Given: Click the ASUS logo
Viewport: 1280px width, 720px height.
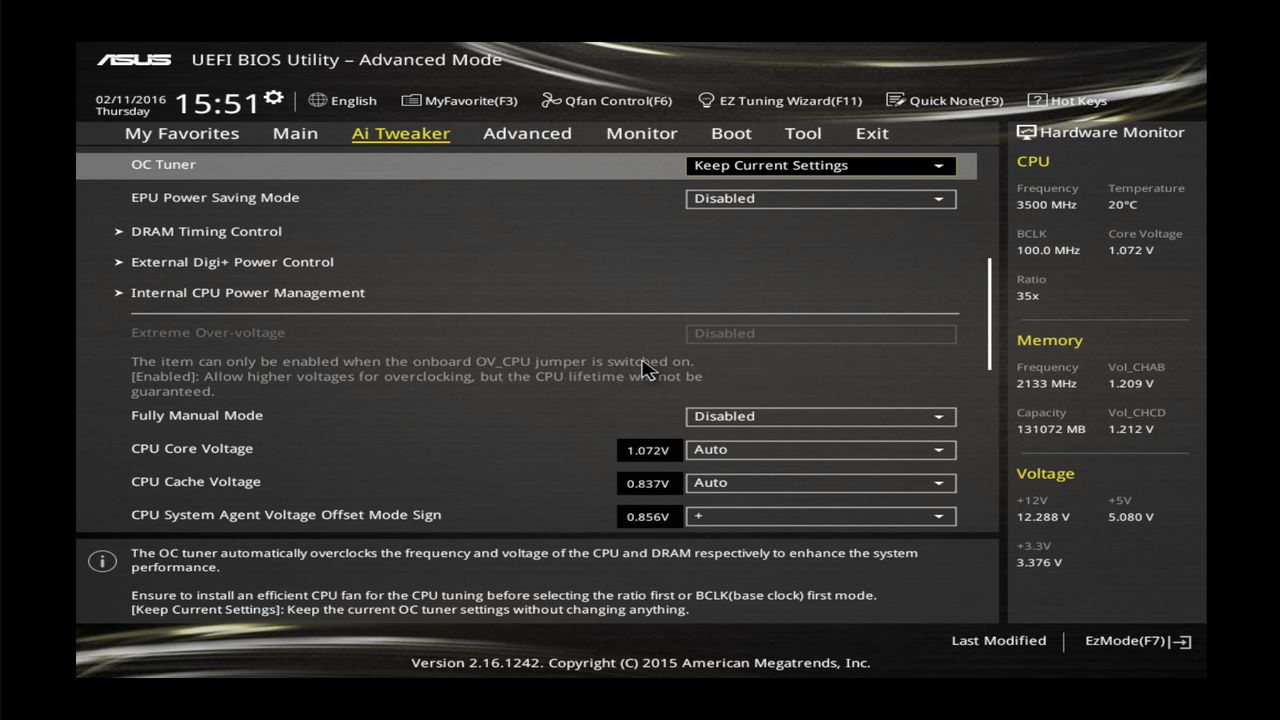Looking at the screenshot, I should coord(134,60).
